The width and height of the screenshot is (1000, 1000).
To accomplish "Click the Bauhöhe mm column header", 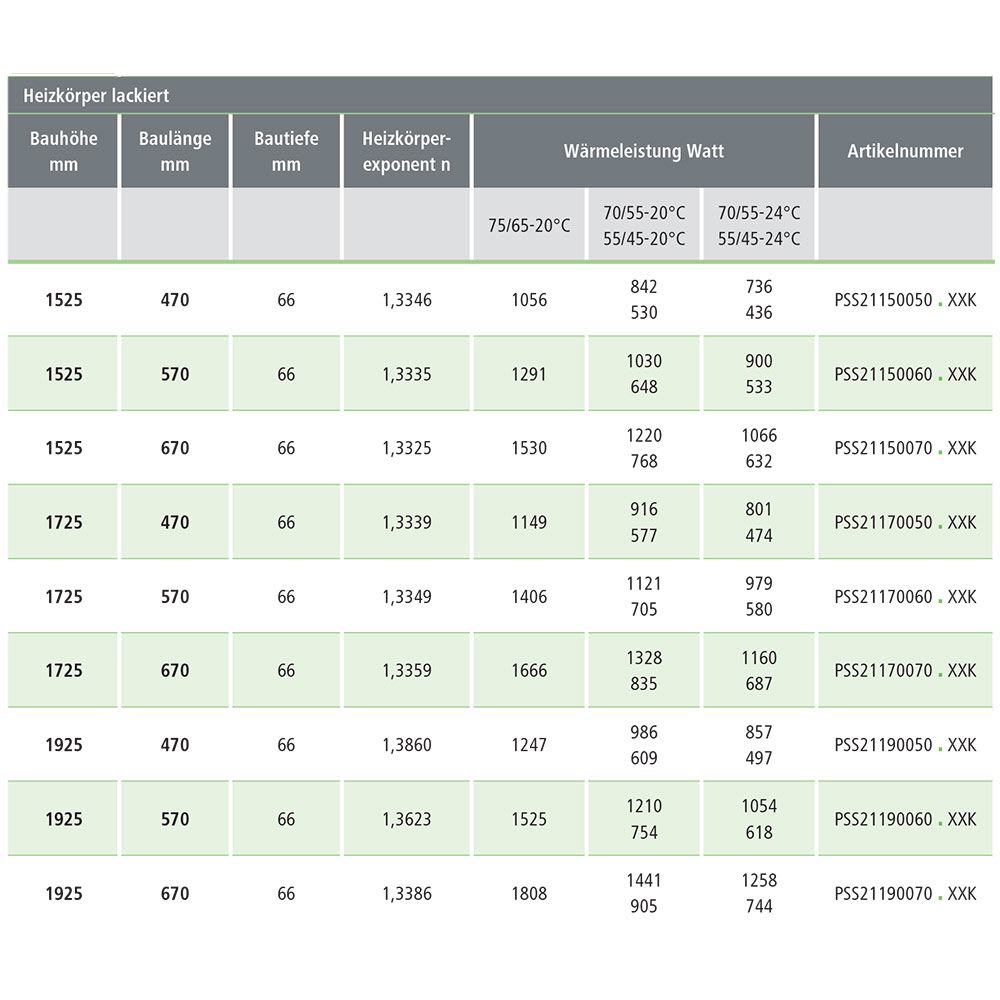I will pyautogui.click(x=63, y=151).
